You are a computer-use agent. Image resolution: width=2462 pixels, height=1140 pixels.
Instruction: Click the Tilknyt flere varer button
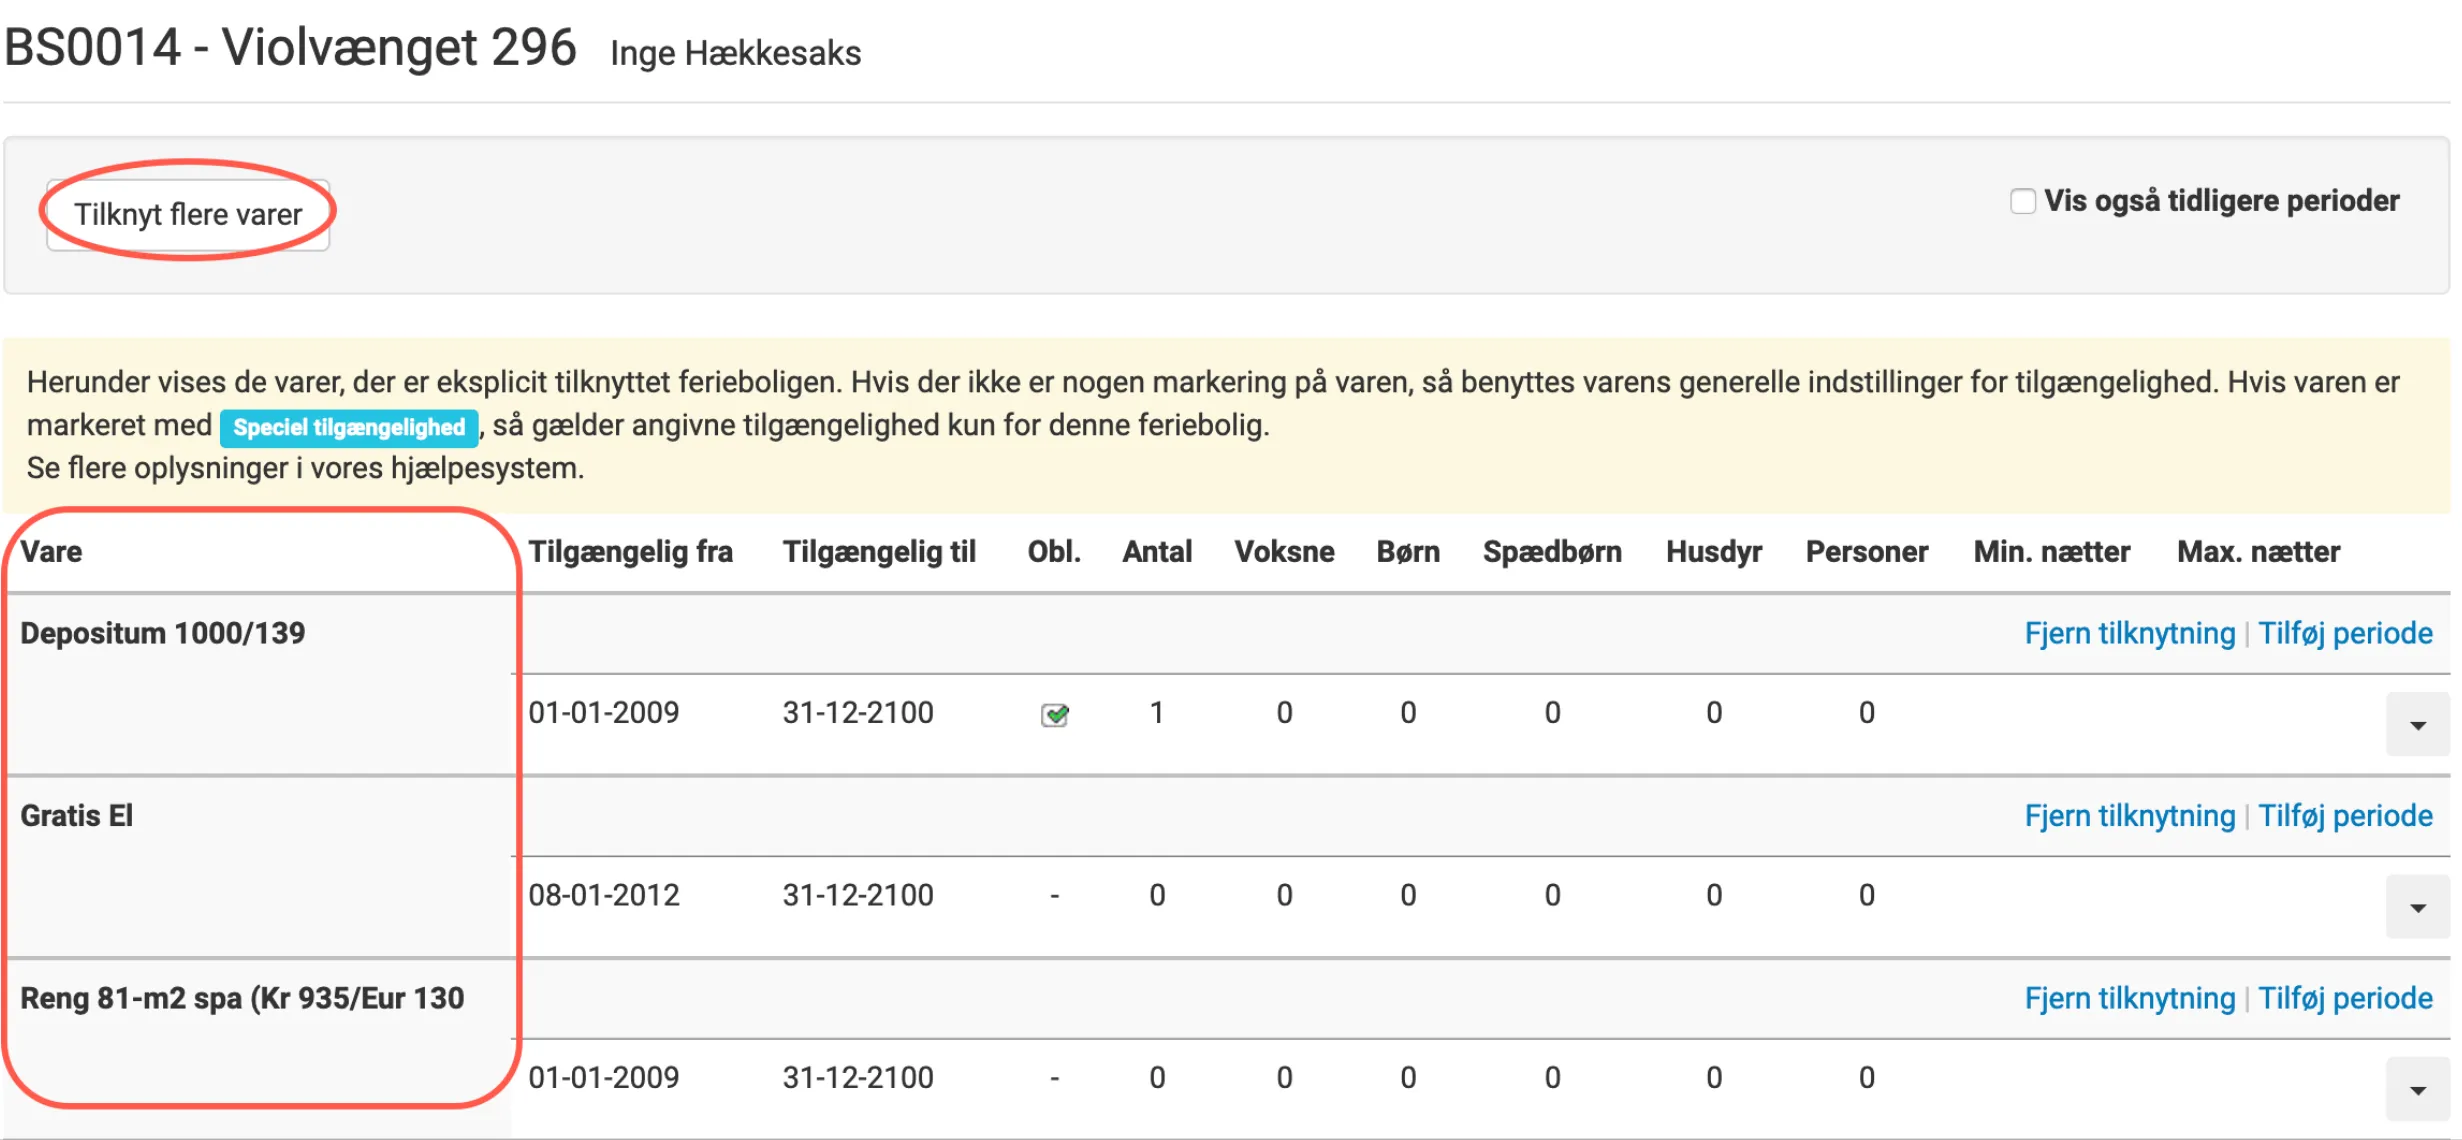pos(188,215)
